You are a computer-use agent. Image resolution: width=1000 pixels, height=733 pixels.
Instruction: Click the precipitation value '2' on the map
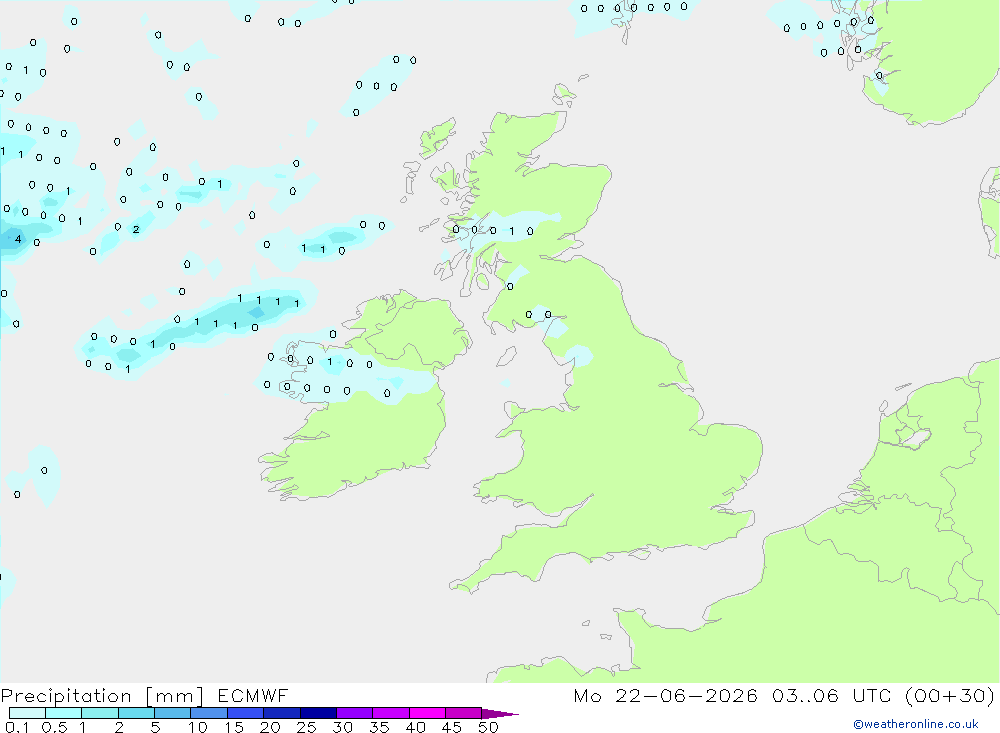(136, 230)
